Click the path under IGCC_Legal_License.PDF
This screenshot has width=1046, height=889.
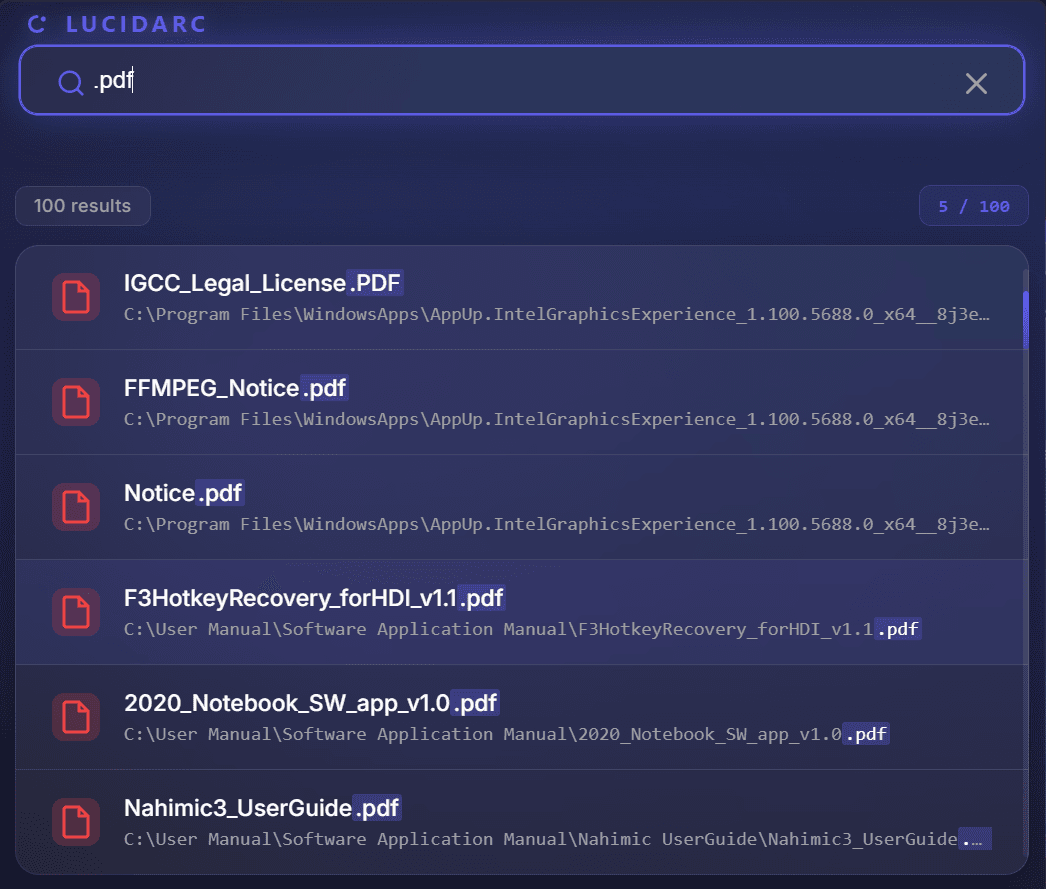pos(557,314)
